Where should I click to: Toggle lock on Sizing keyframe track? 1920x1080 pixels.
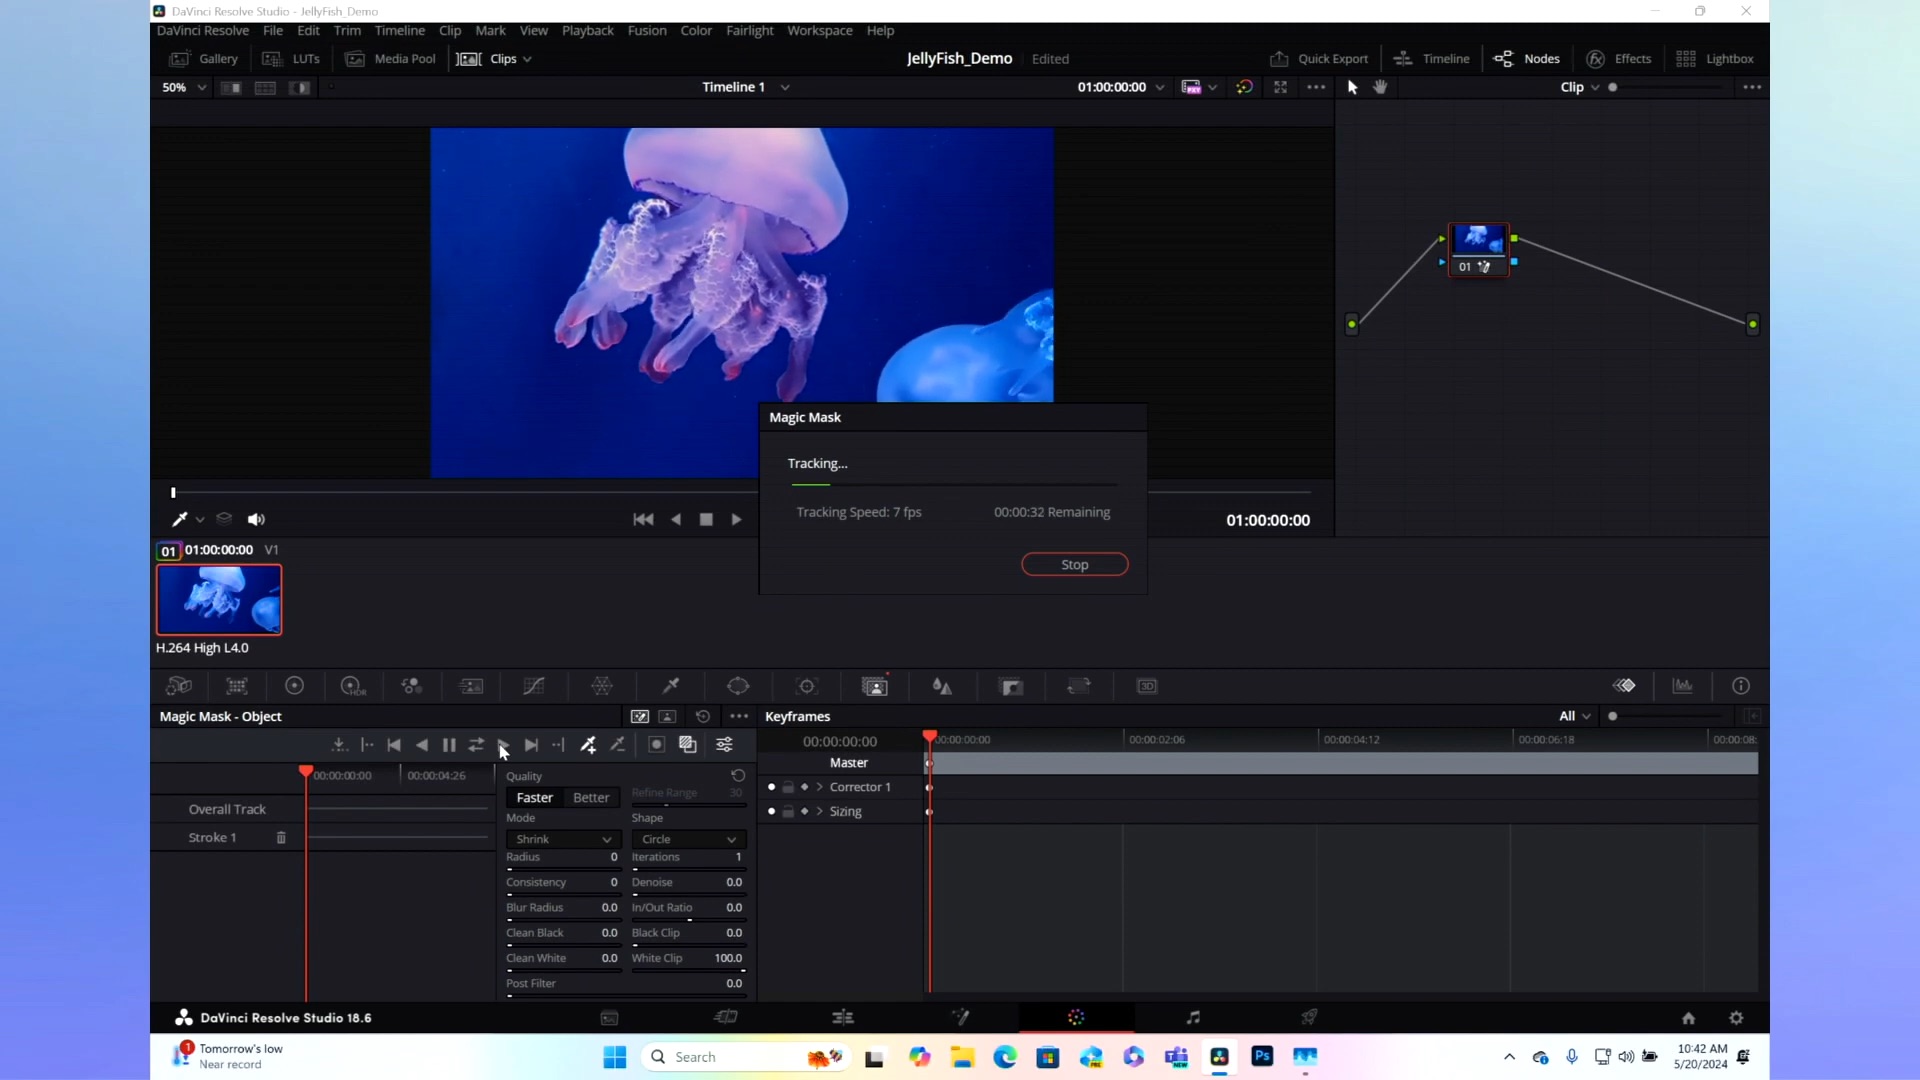click(x=788, y=812)
